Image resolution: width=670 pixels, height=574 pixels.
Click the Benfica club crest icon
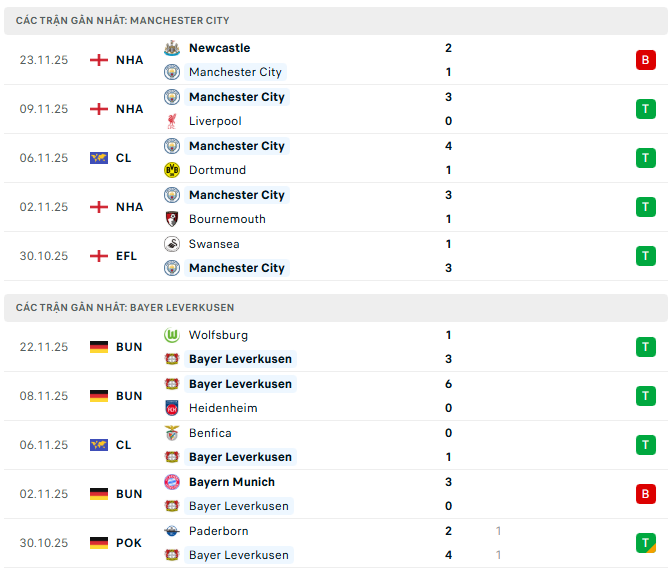[x=171, y=433]
